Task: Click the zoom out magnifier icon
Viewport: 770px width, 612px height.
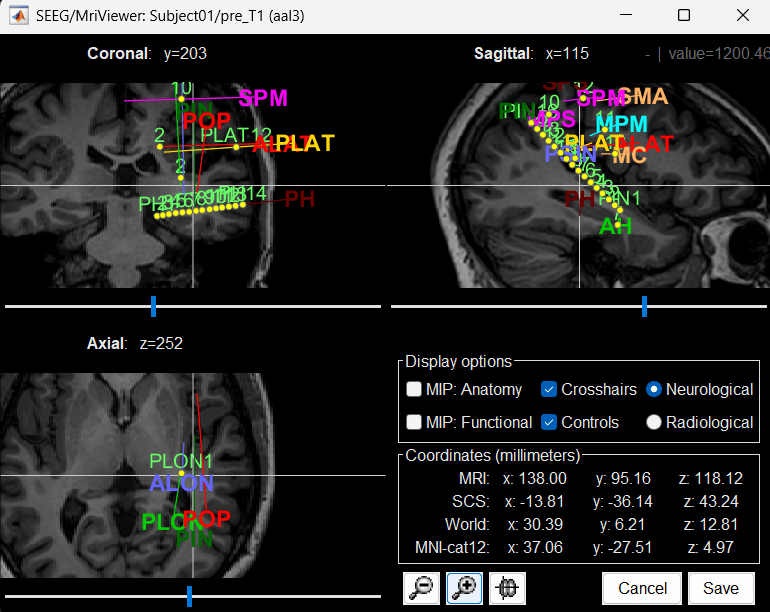Action: pyautogui.click(x=422, y=589)
